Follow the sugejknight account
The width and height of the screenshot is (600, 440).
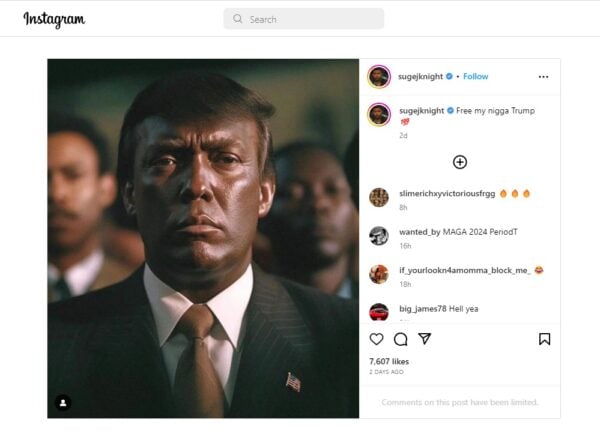[476, 77]
